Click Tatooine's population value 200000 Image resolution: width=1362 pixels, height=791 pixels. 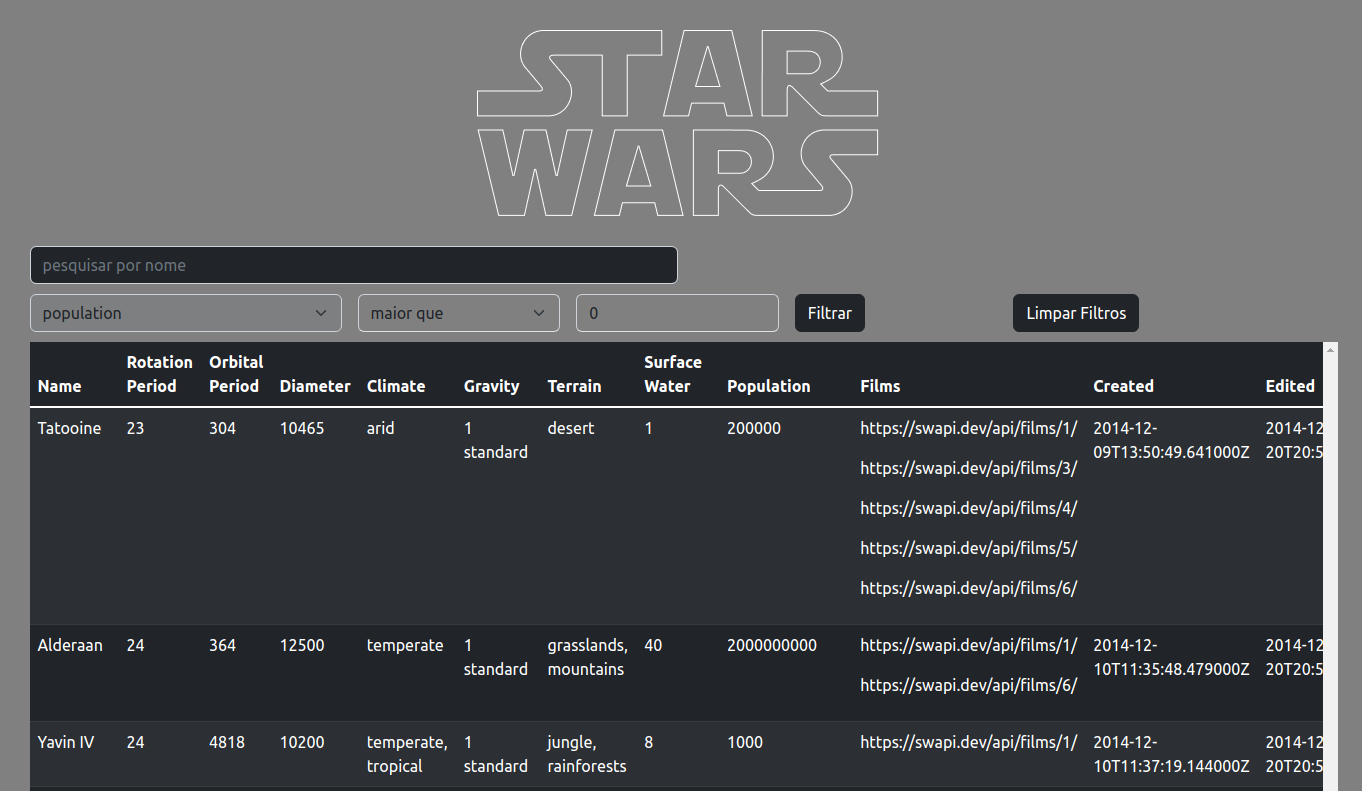(754, 428)
